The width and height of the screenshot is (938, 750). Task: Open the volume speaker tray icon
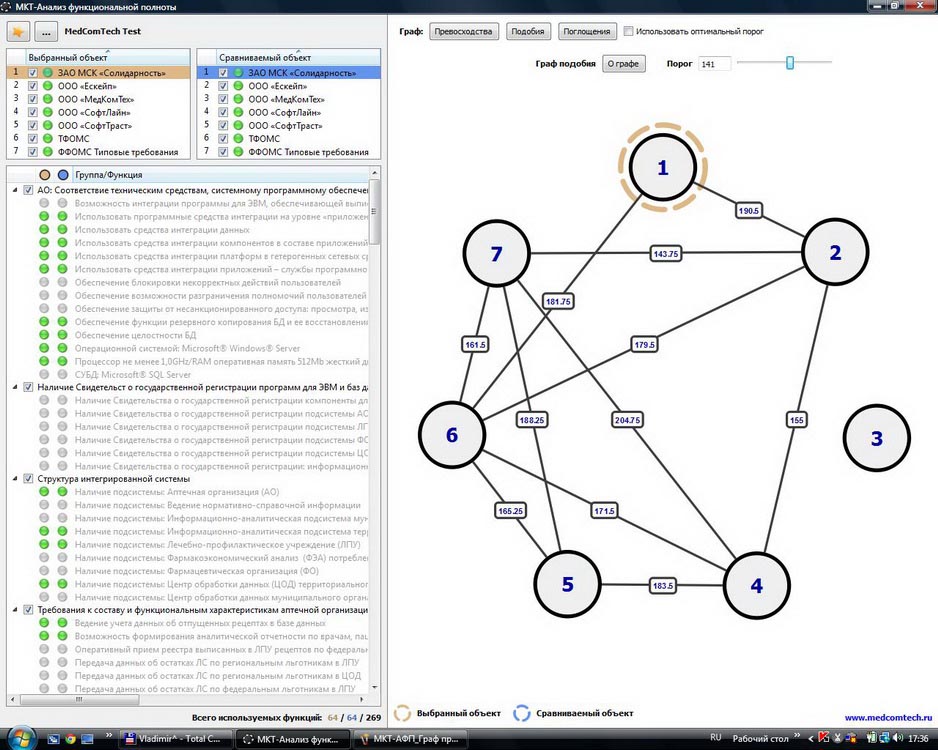(x=898, y=738)
